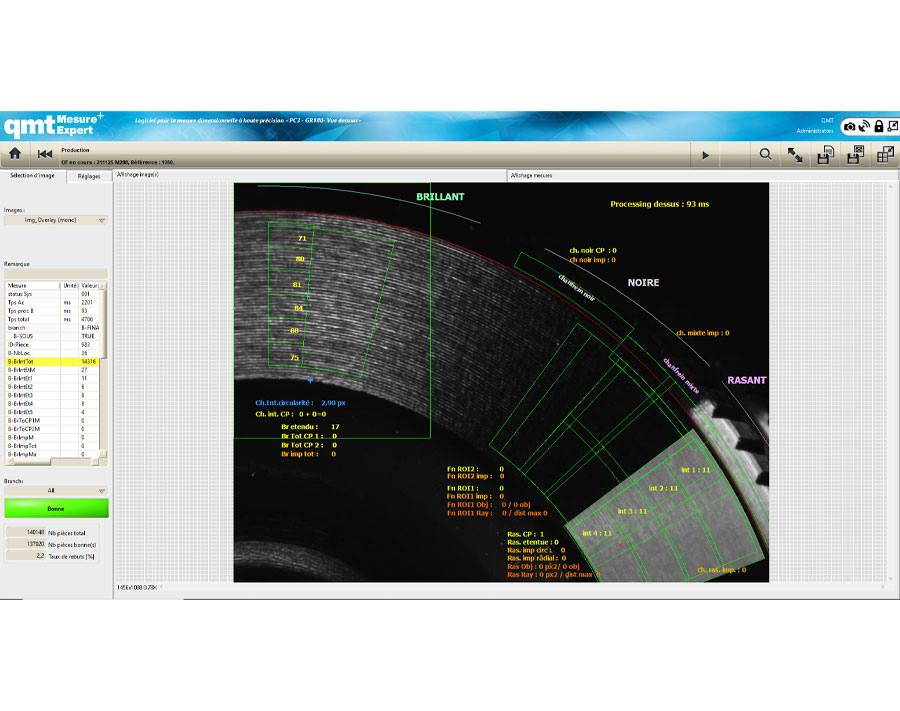The image size is (900, 711).
Task: Select the Sélection d'image tab
Action: [x=33, y=175]
